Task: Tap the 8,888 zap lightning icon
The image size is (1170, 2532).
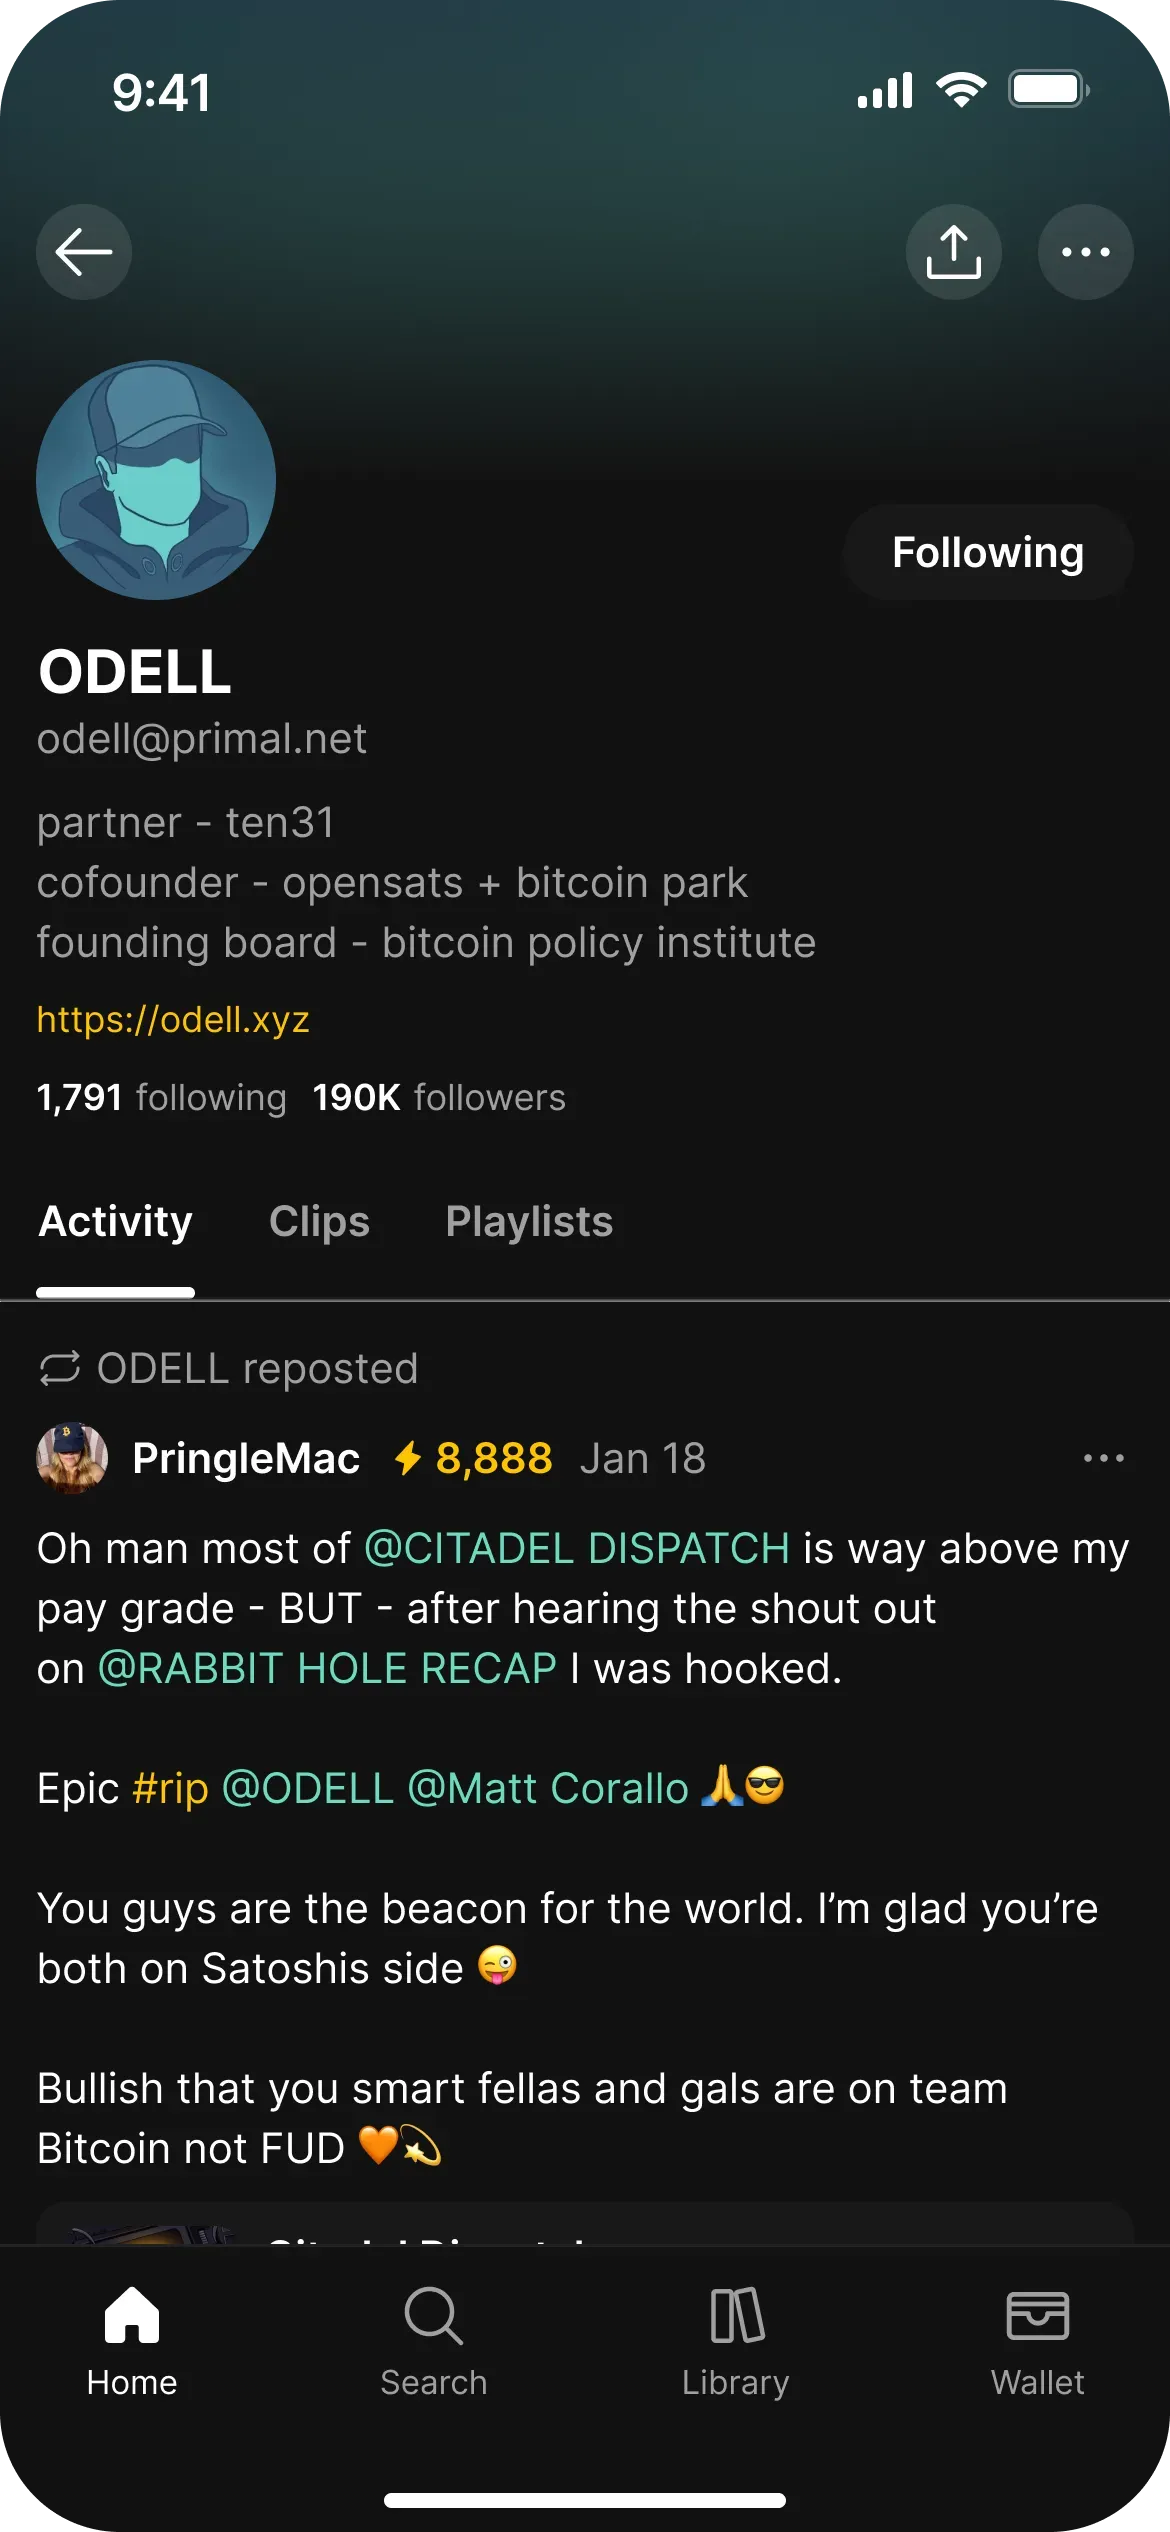Action: click(x=408, y=1458)
